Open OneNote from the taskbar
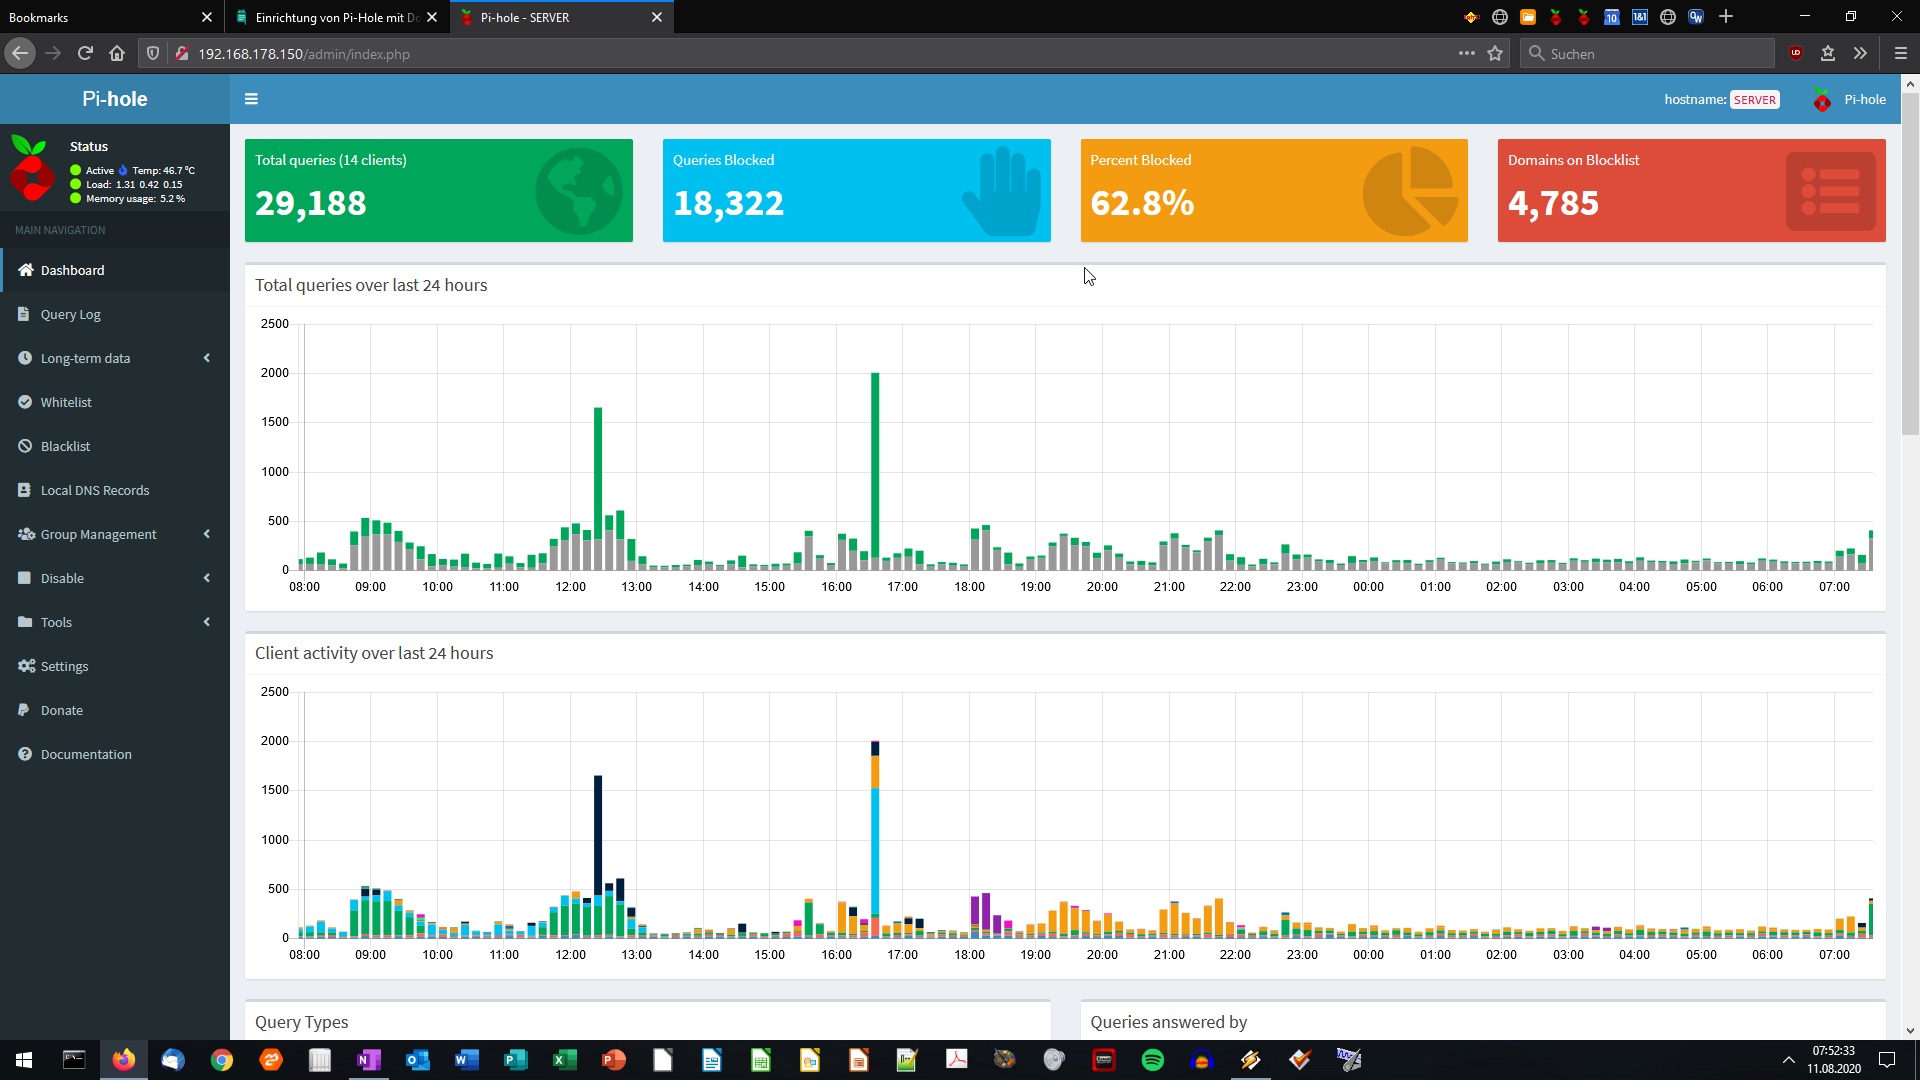The height and width of the screenshot is (1080, 1920). pos(369,1060)
